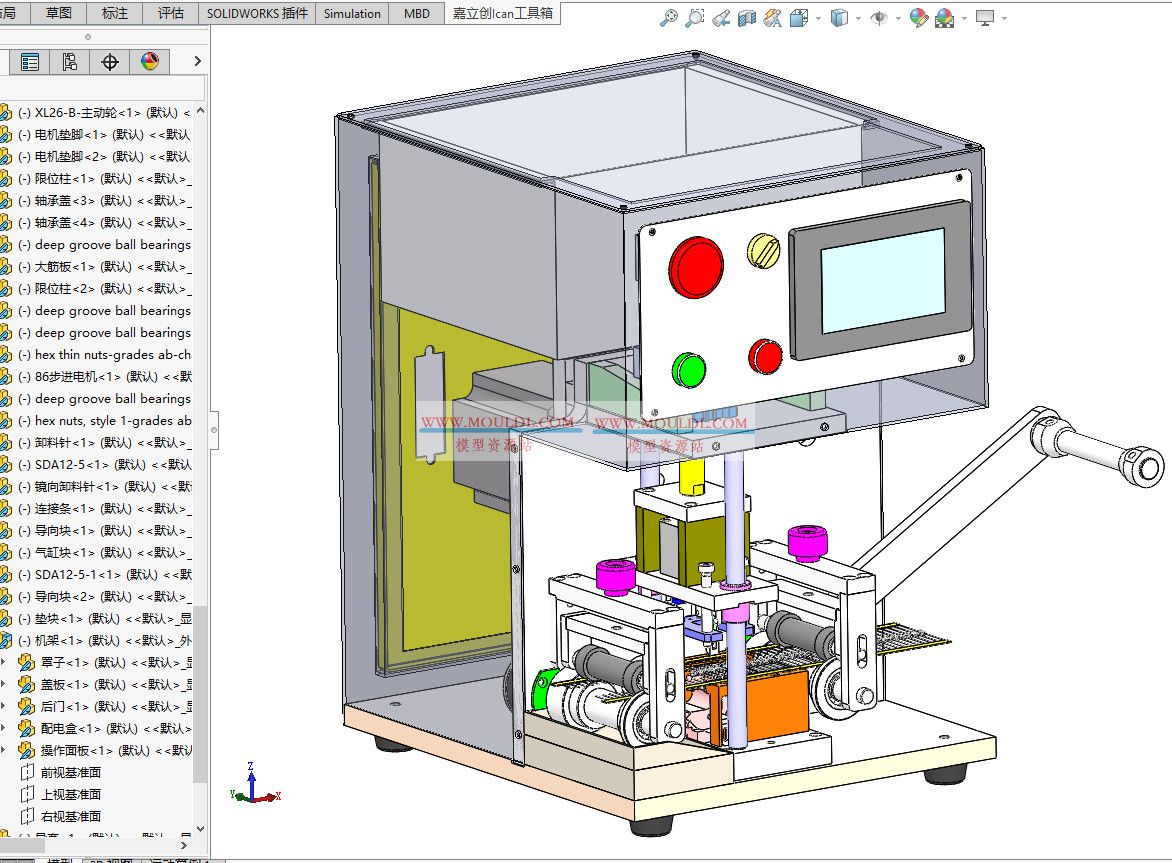
Task: Click the View Settings display icon
Action: (984, 17)
